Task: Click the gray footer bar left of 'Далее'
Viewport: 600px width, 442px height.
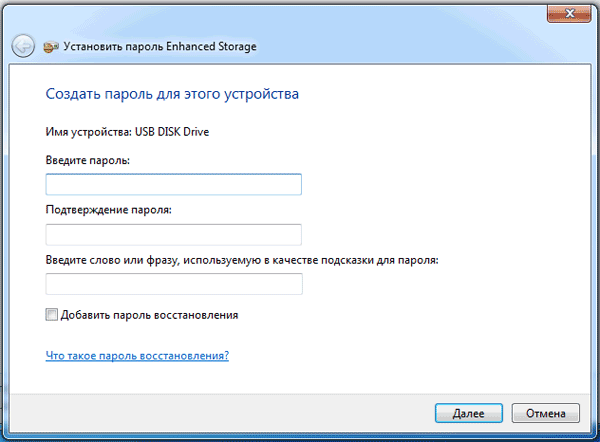Action: pos(222,413)
